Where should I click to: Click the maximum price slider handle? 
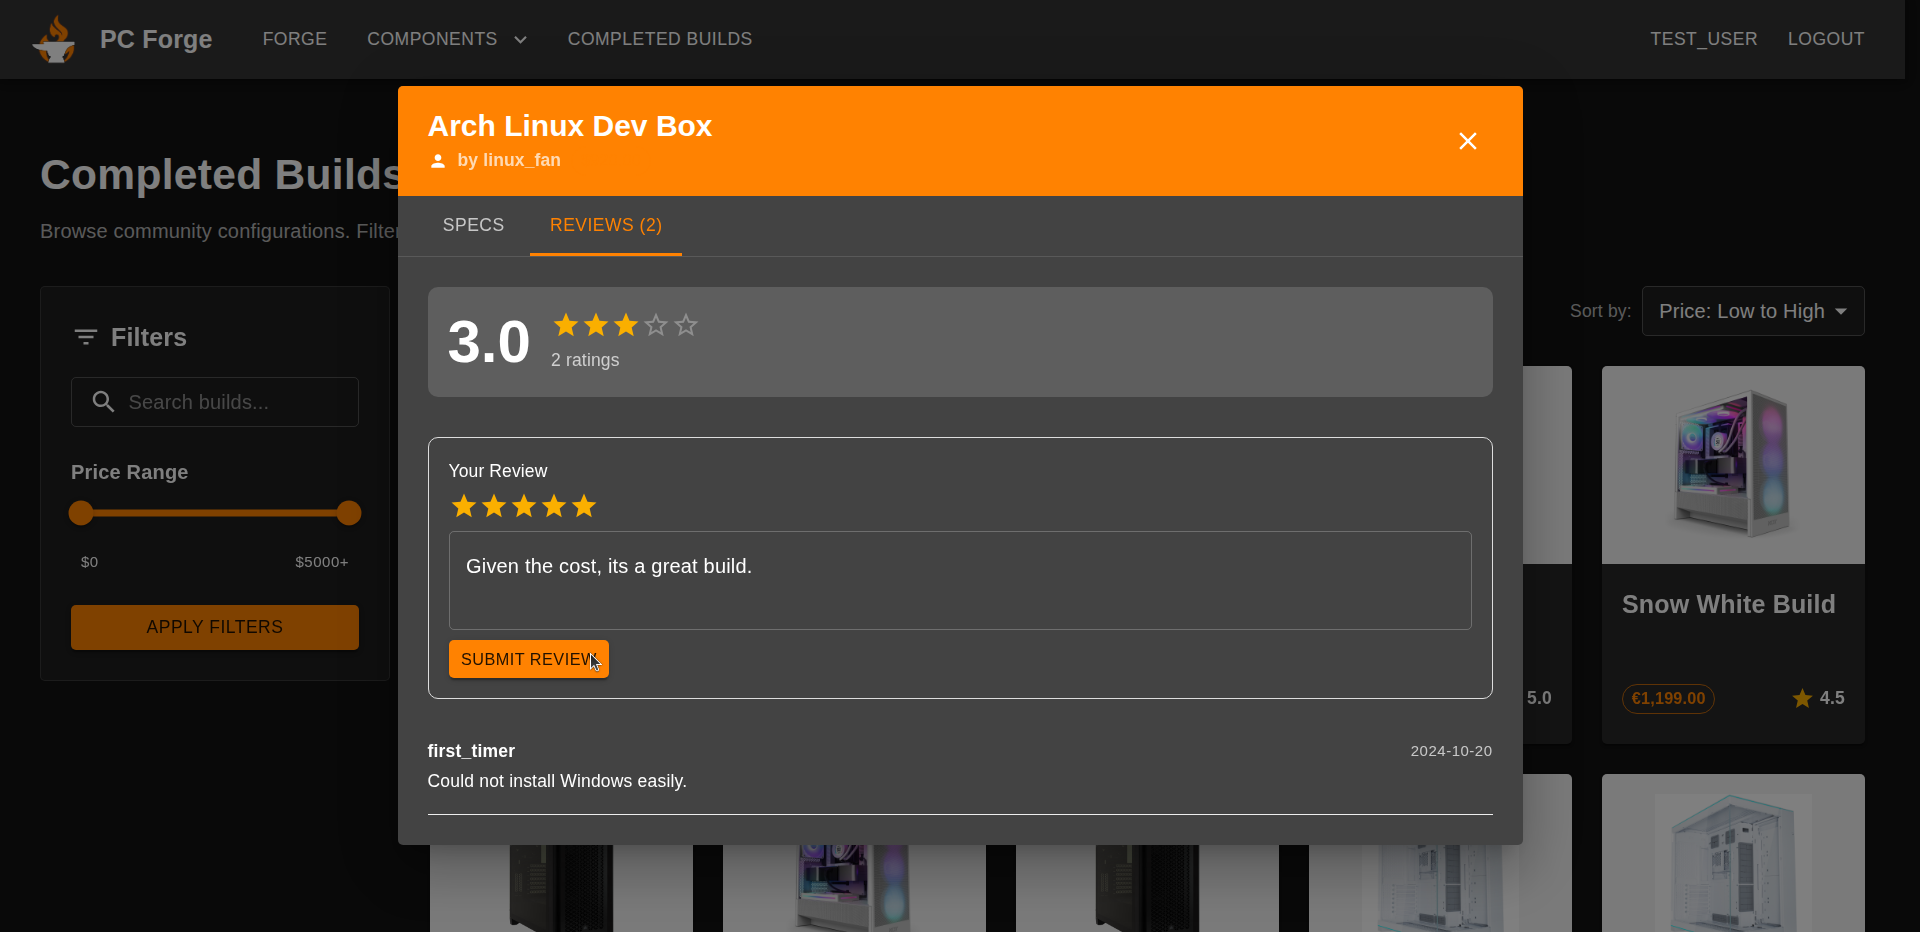tap(348, 513)
